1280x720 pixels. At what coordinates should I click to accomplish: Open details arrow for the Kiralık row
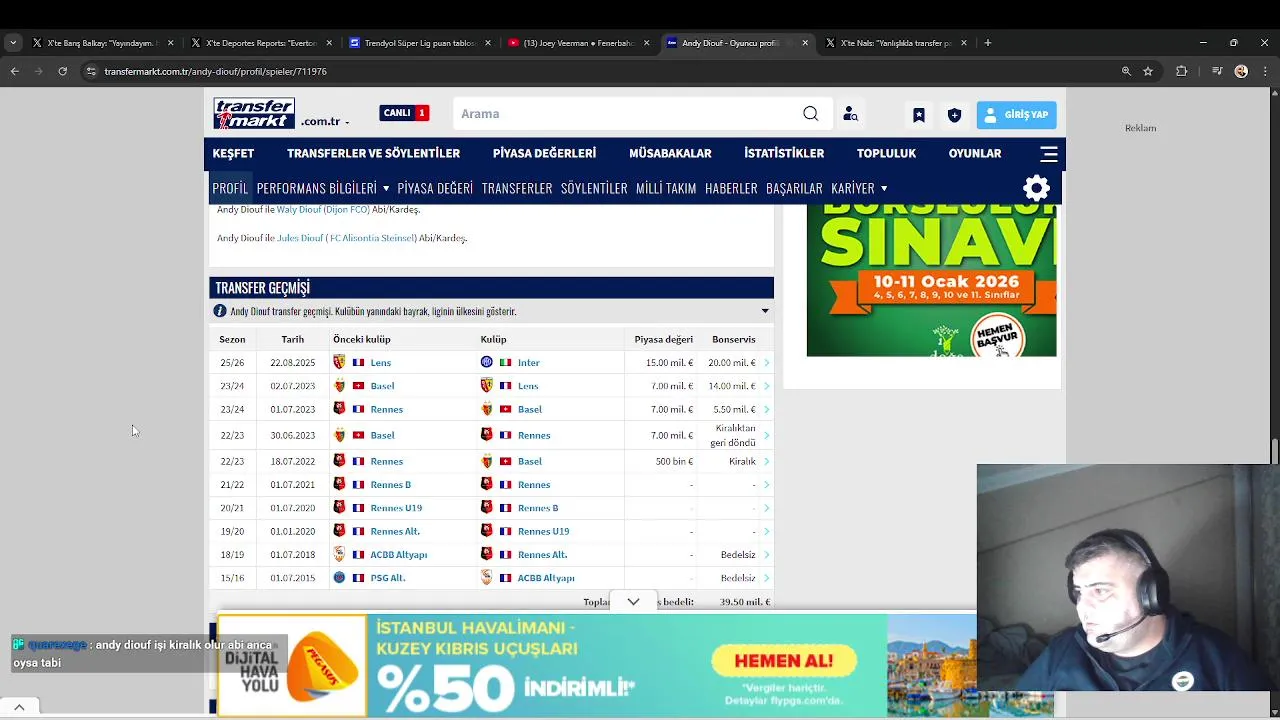coord(766,461)
